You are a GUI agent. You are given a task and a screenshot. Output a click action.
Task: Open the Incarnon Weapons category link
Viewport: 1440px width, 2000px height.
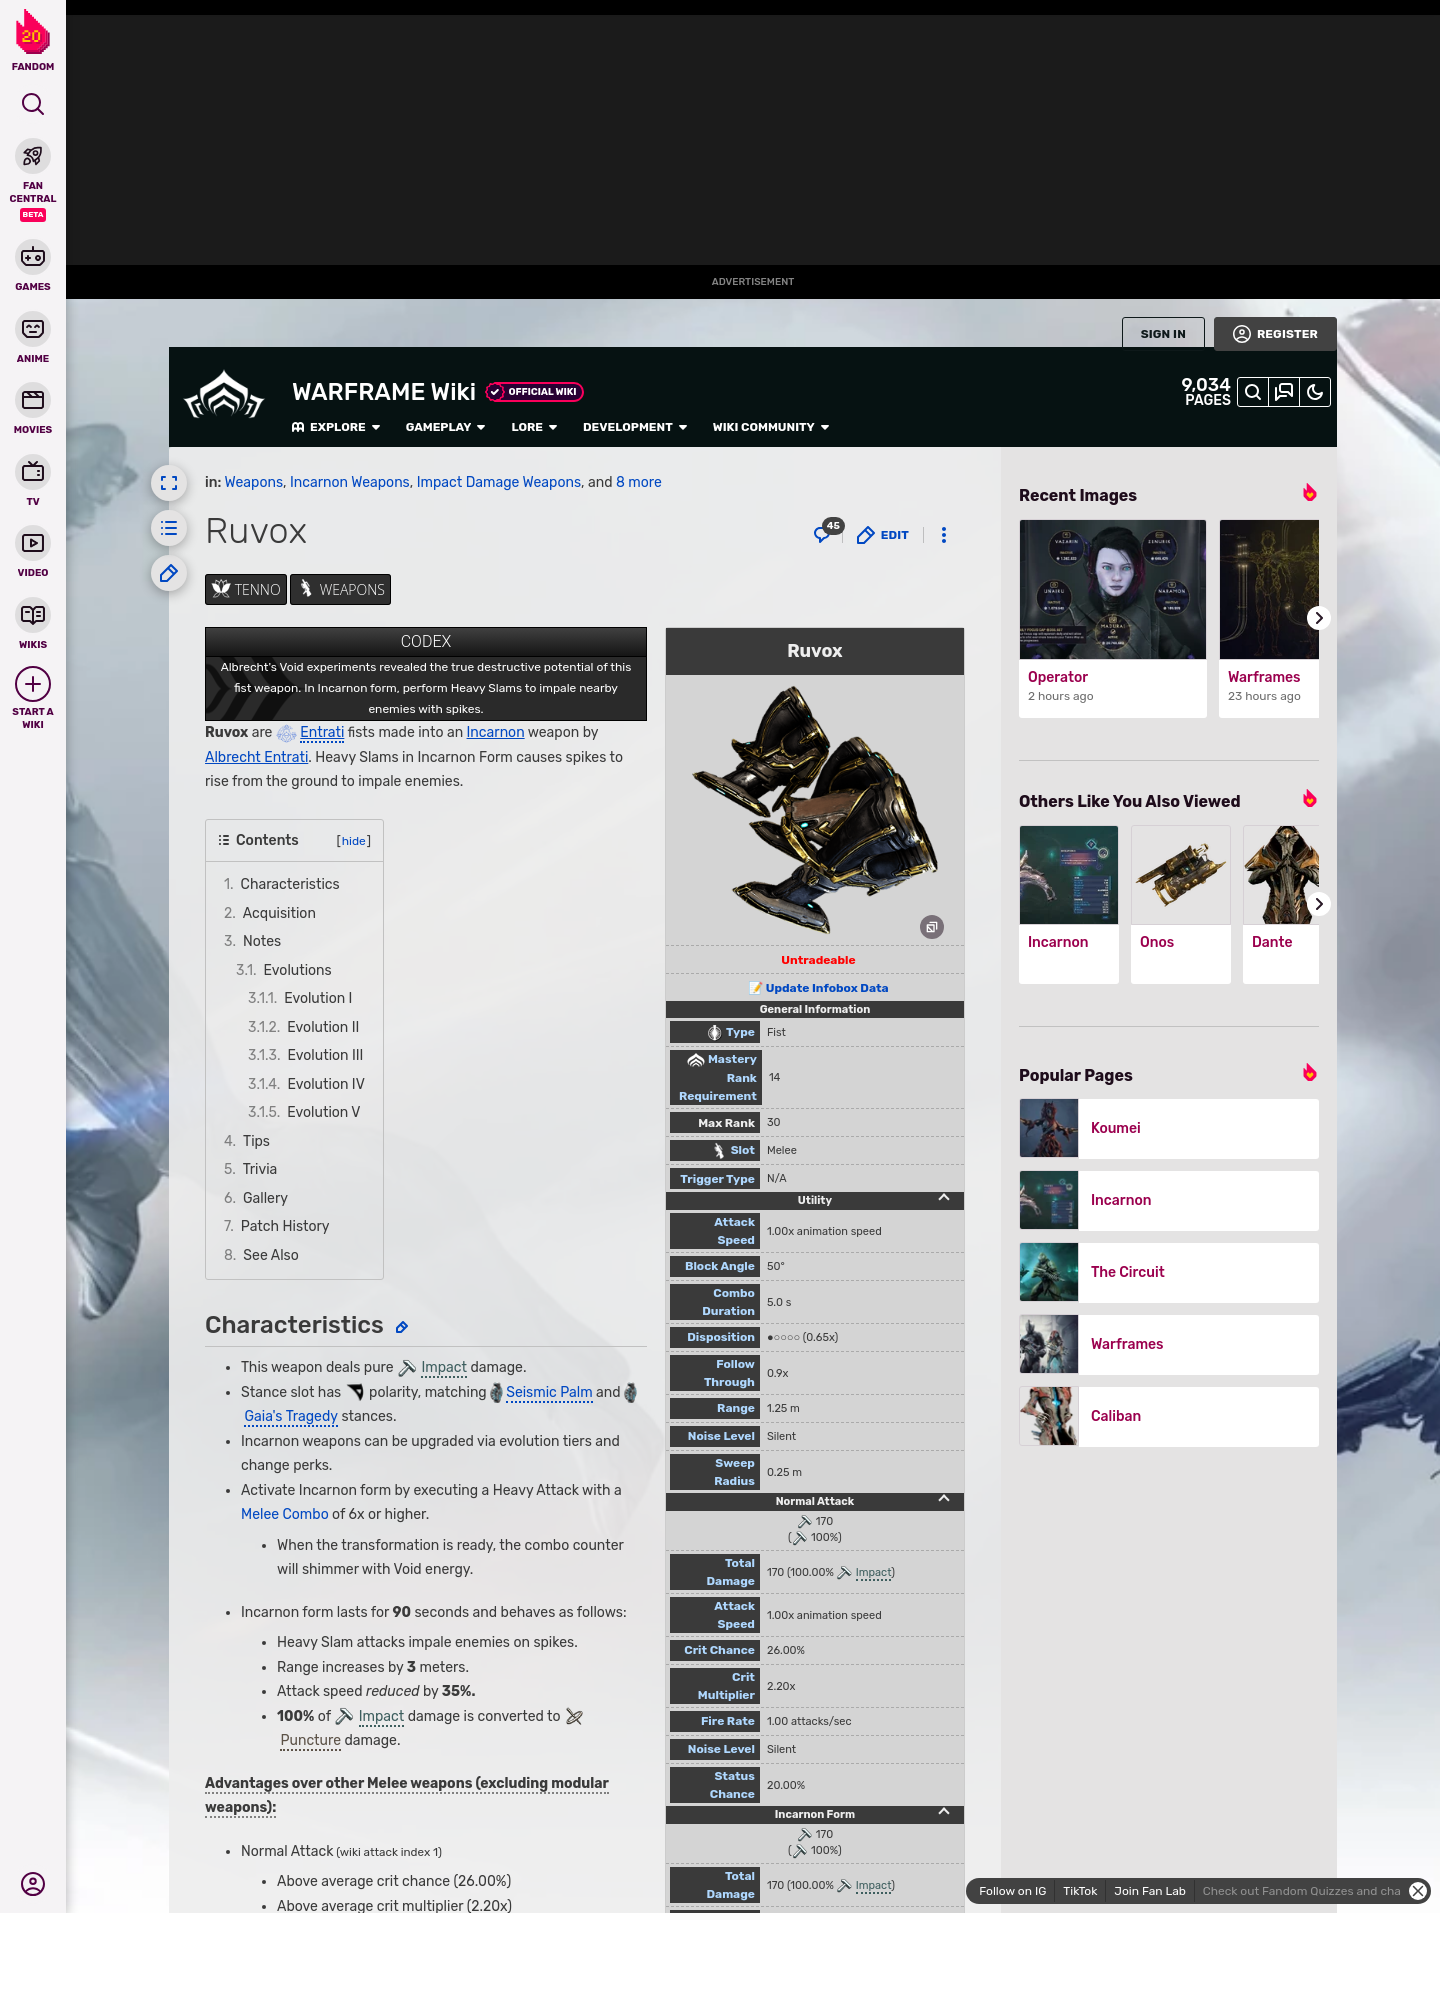pyautogui.click(x=350, y=482)
